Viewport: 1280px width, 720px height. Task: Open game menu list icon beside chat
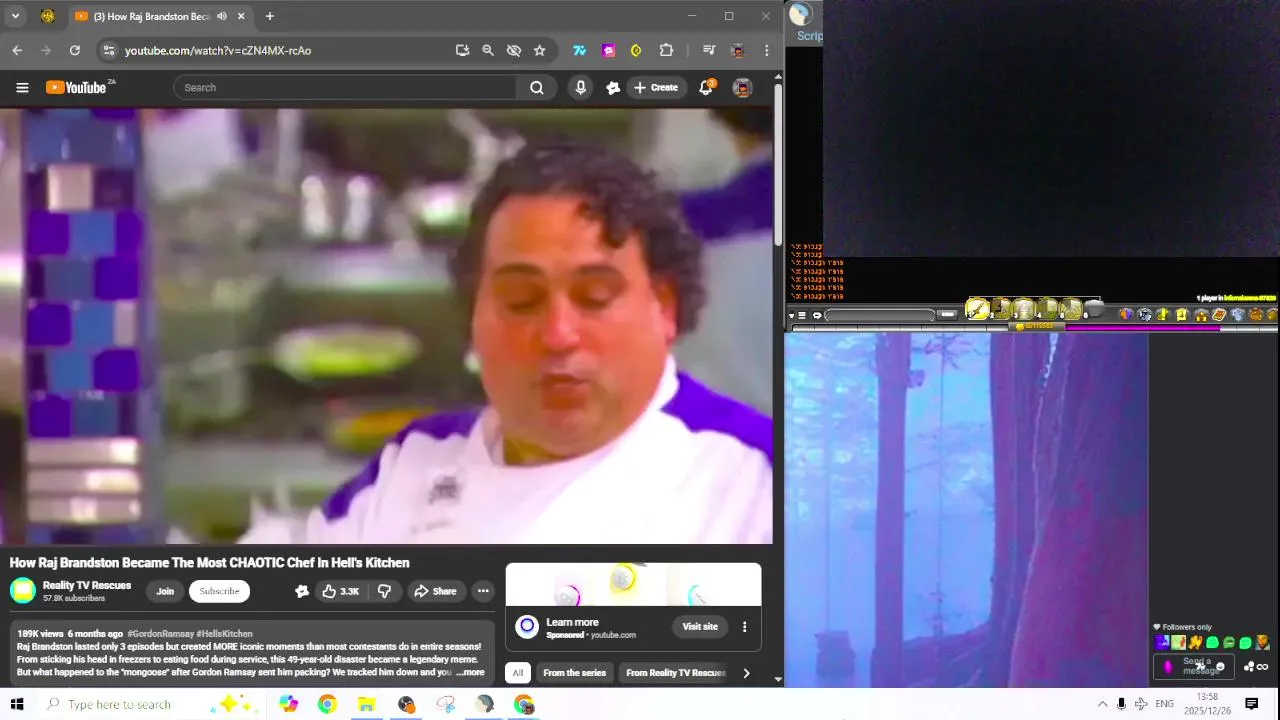[802, 315]
